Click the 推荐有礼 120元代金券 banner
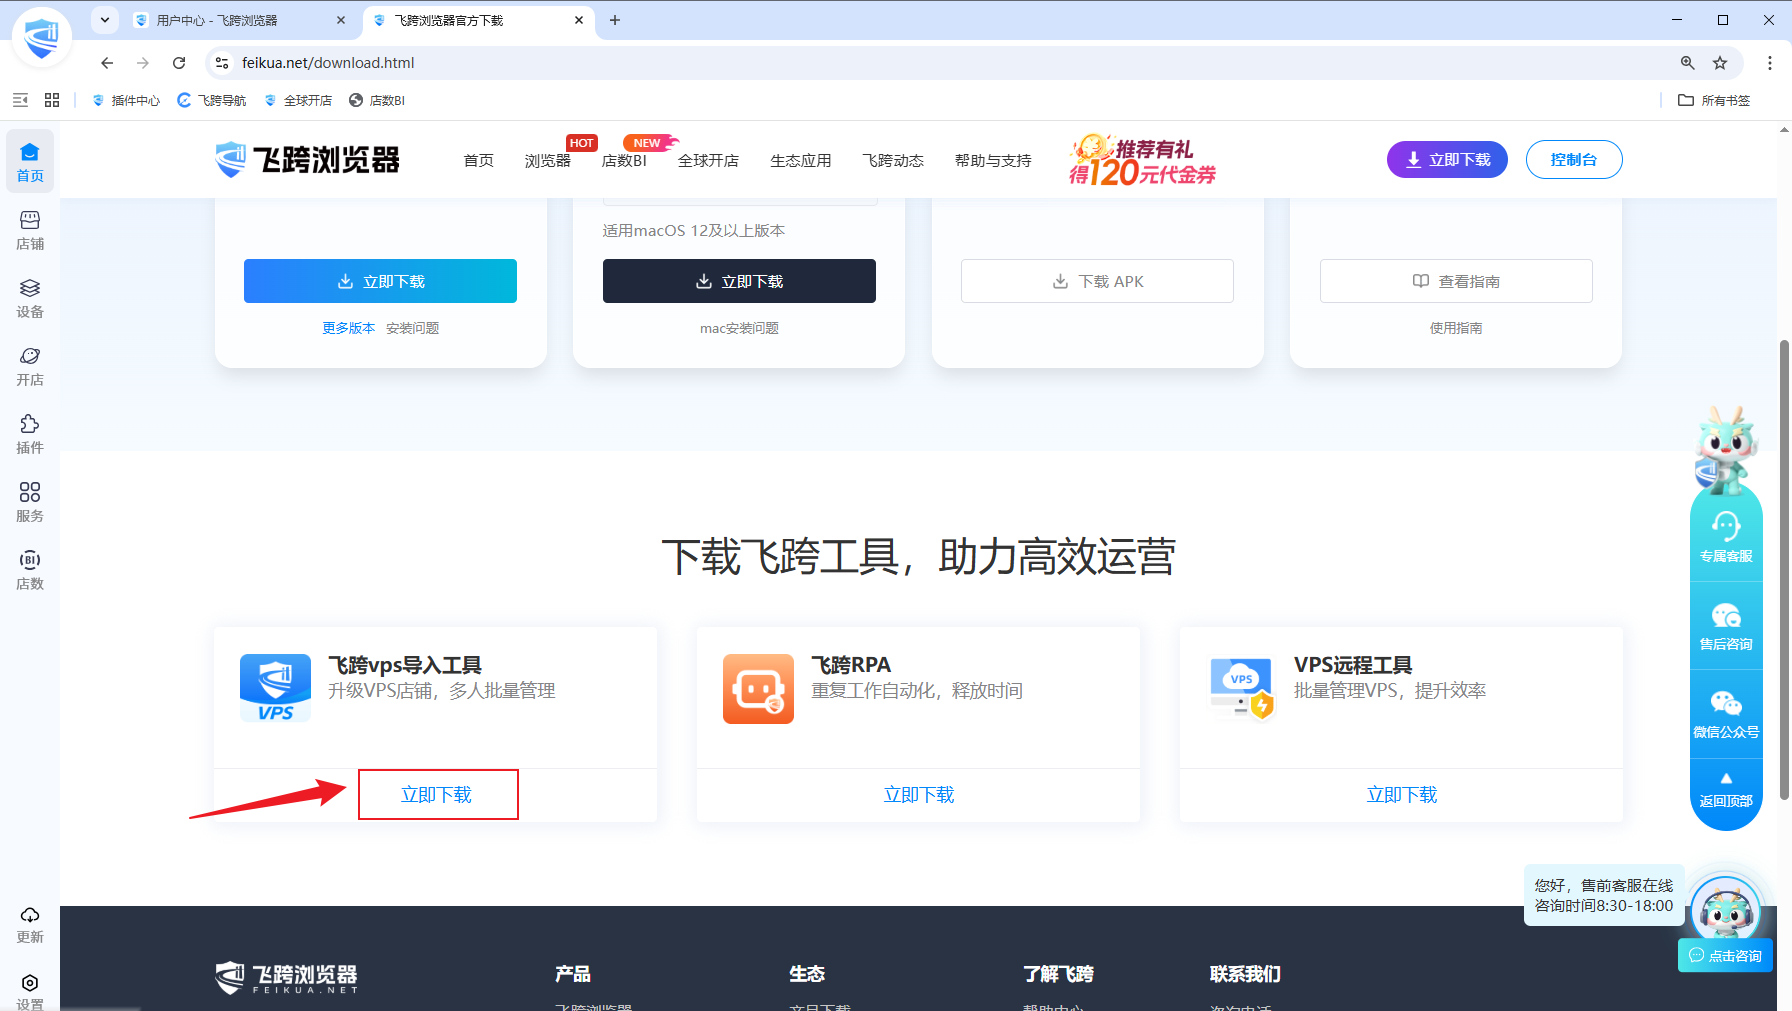 (1142, 160)
